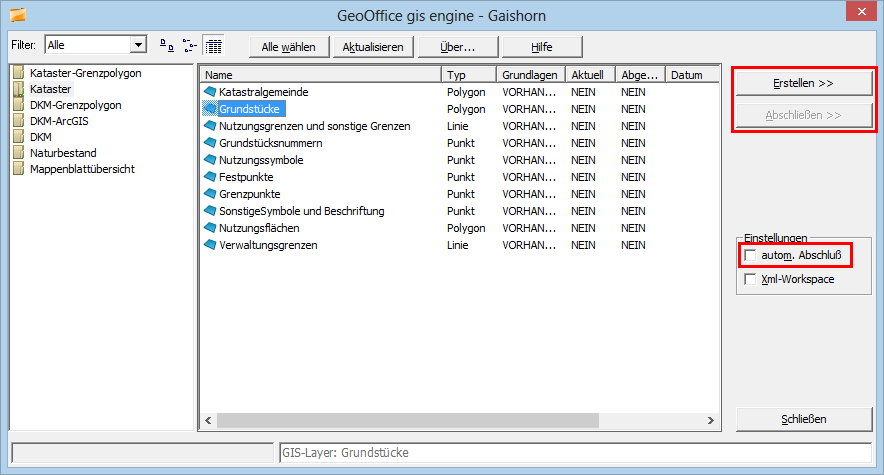Sort list by the Typ column header
The image size is (884, 475).
pyautogui.click(x=469, y=75)
